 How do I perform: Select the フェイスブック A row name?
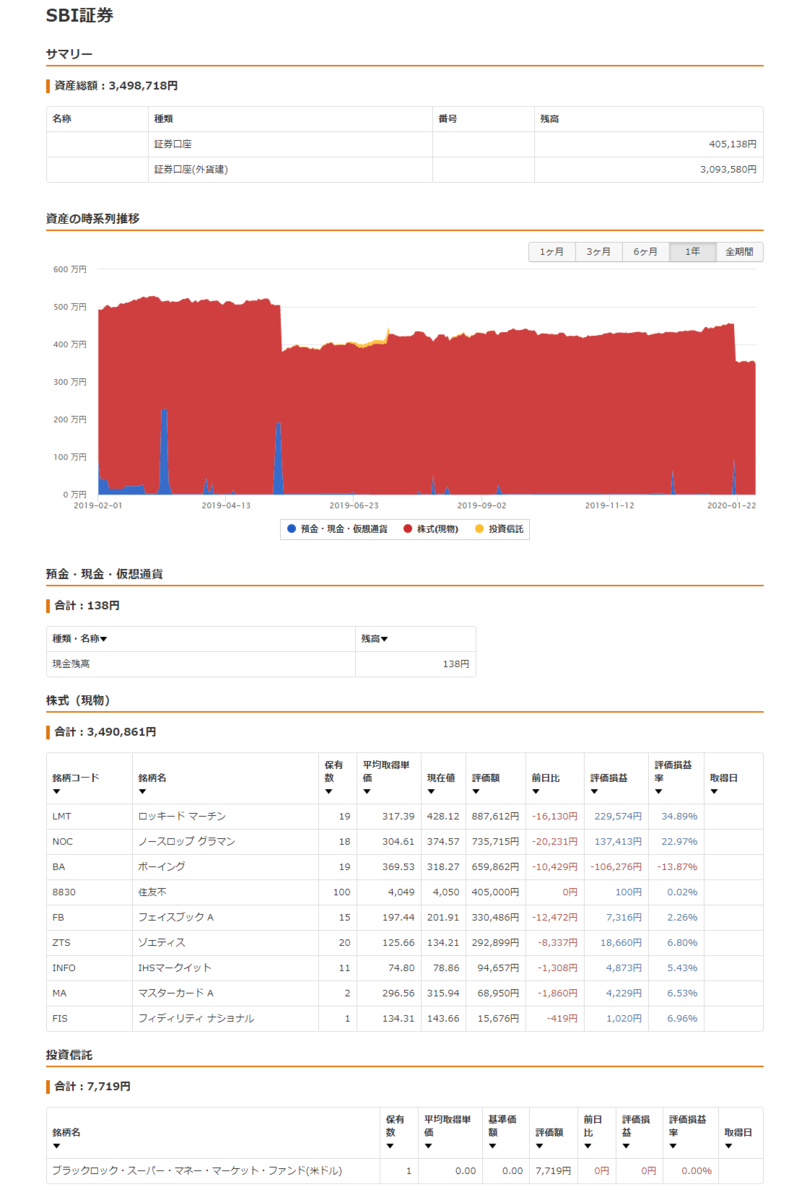(x=176, y=917)
